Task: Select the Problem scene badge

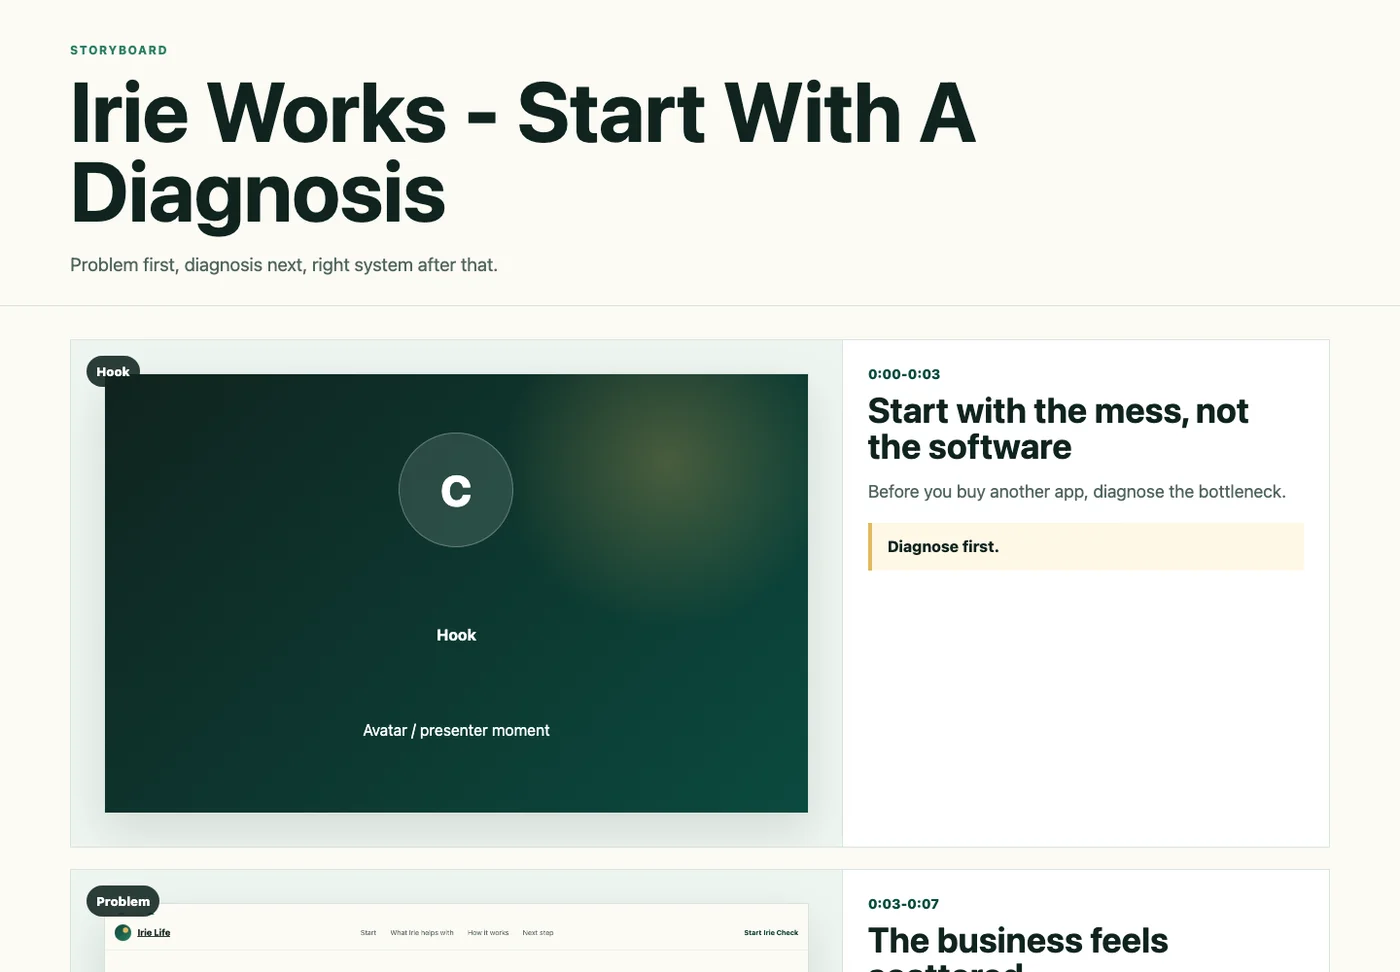Action: [x=123, y=901]
